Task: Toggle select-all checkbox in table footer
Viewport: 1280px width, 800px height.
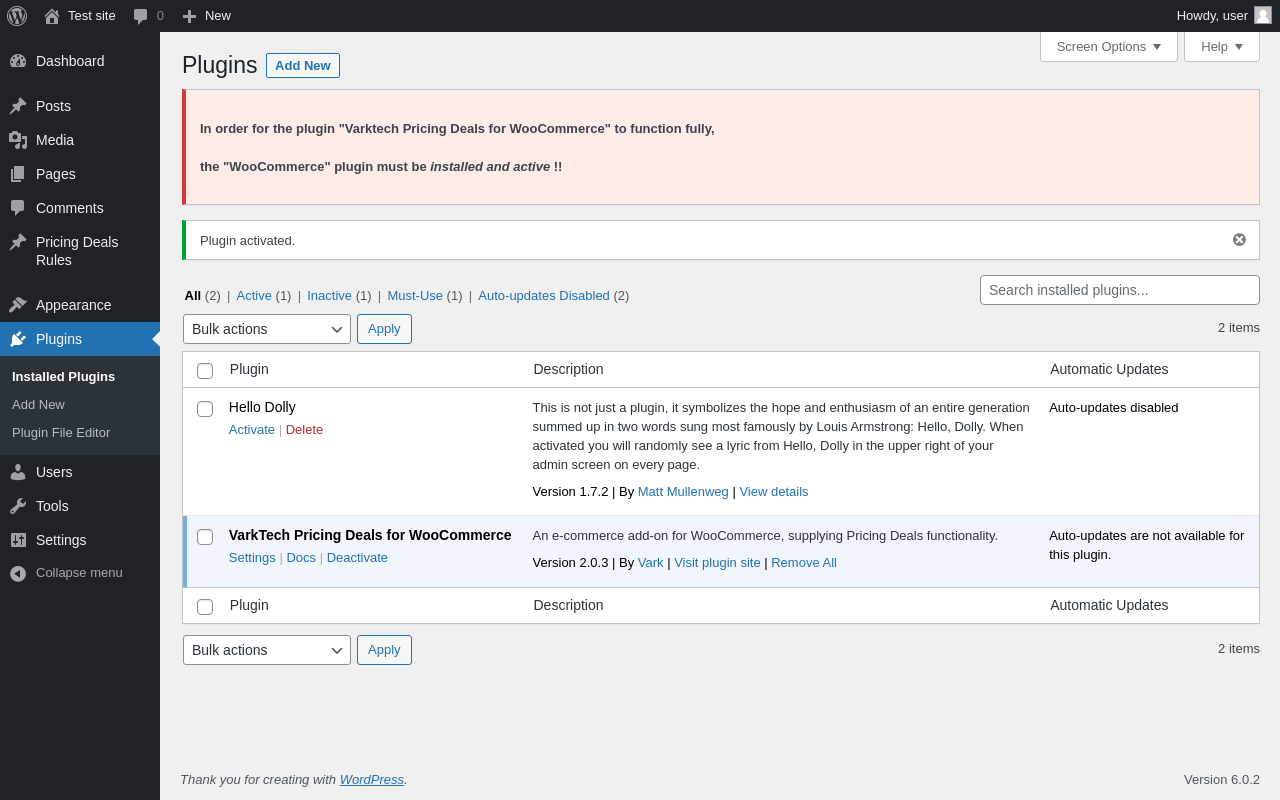Action: click(205, 607)
